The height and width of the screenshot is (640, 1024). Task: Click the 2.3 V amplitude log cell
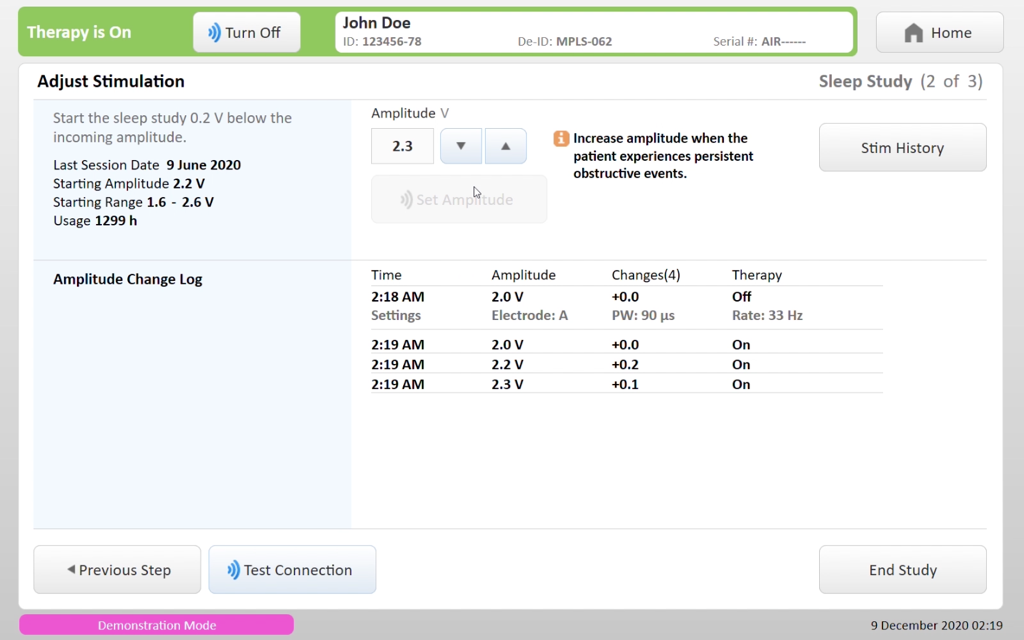coord(507,384)
